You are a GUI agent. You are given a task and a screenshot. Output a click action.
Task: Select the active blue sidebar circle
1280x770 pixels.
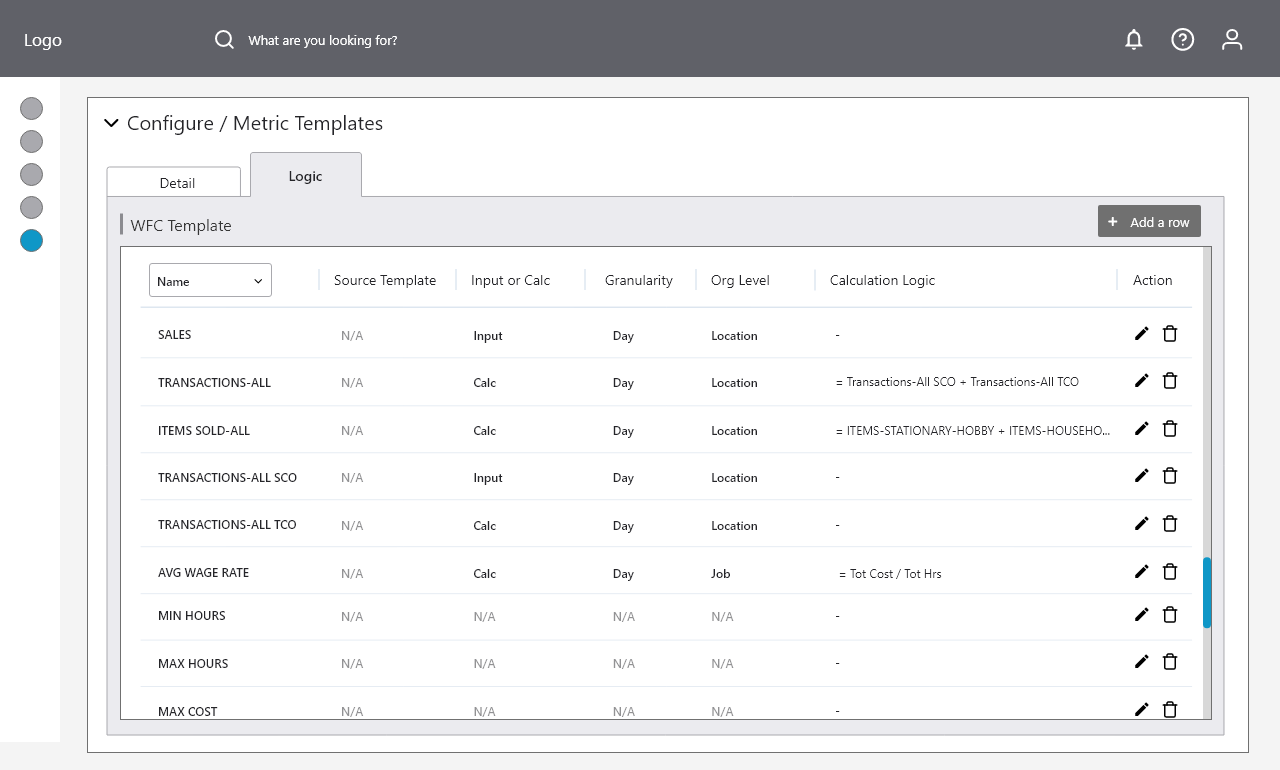click(32, 240)
